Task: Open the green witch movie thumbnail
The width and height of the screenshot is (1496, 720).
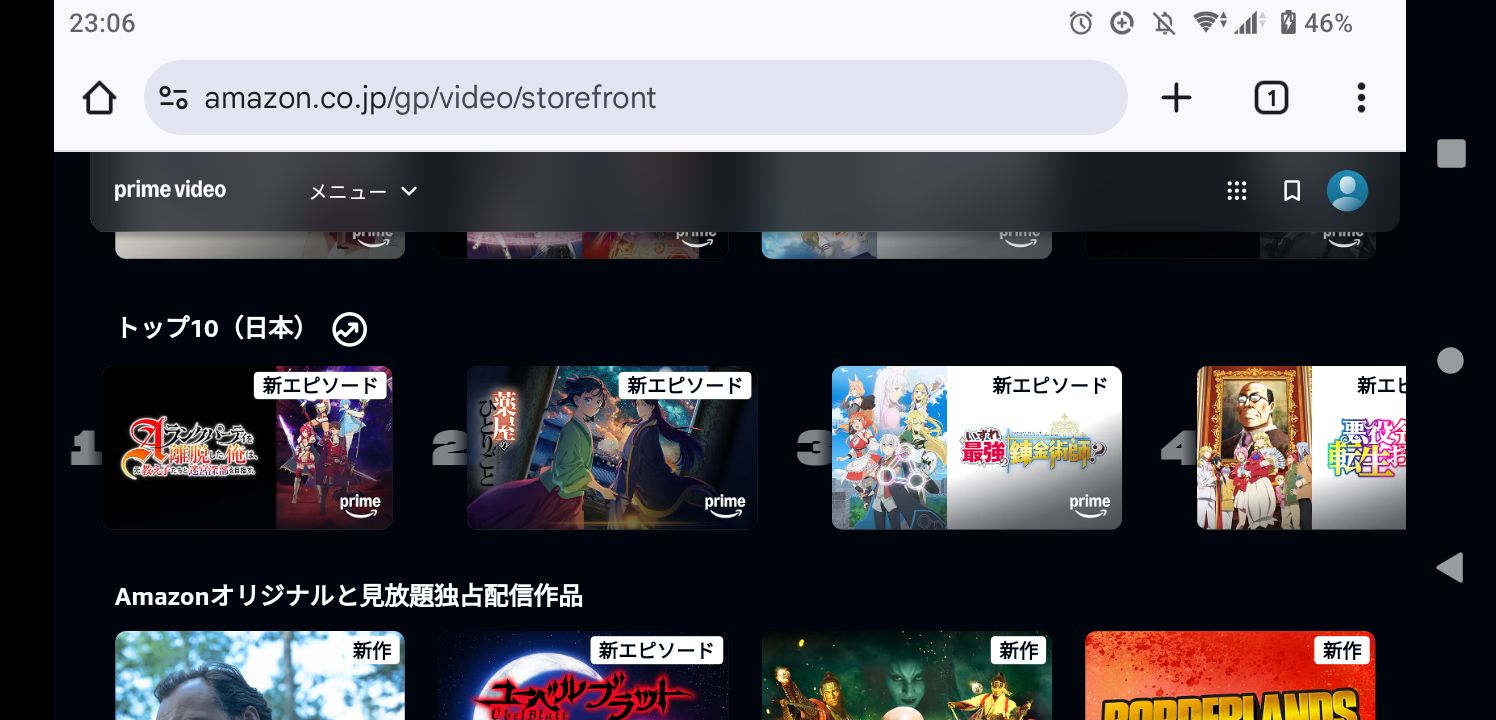Action: pyautogui.click(x=907, y=675)
